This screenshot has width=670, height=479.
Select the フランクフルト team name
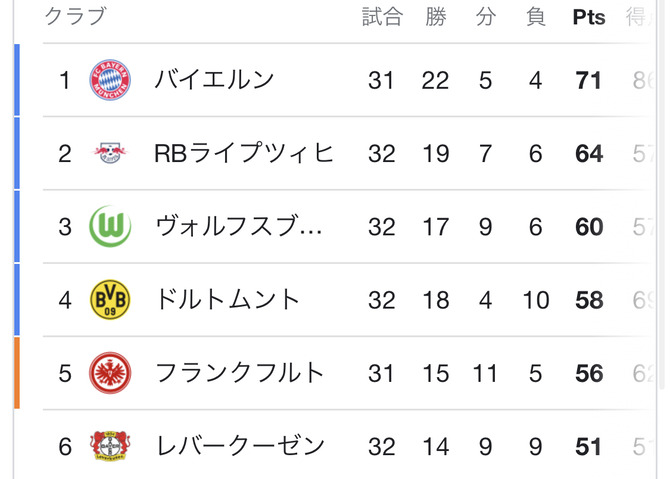tap(240, 373)
